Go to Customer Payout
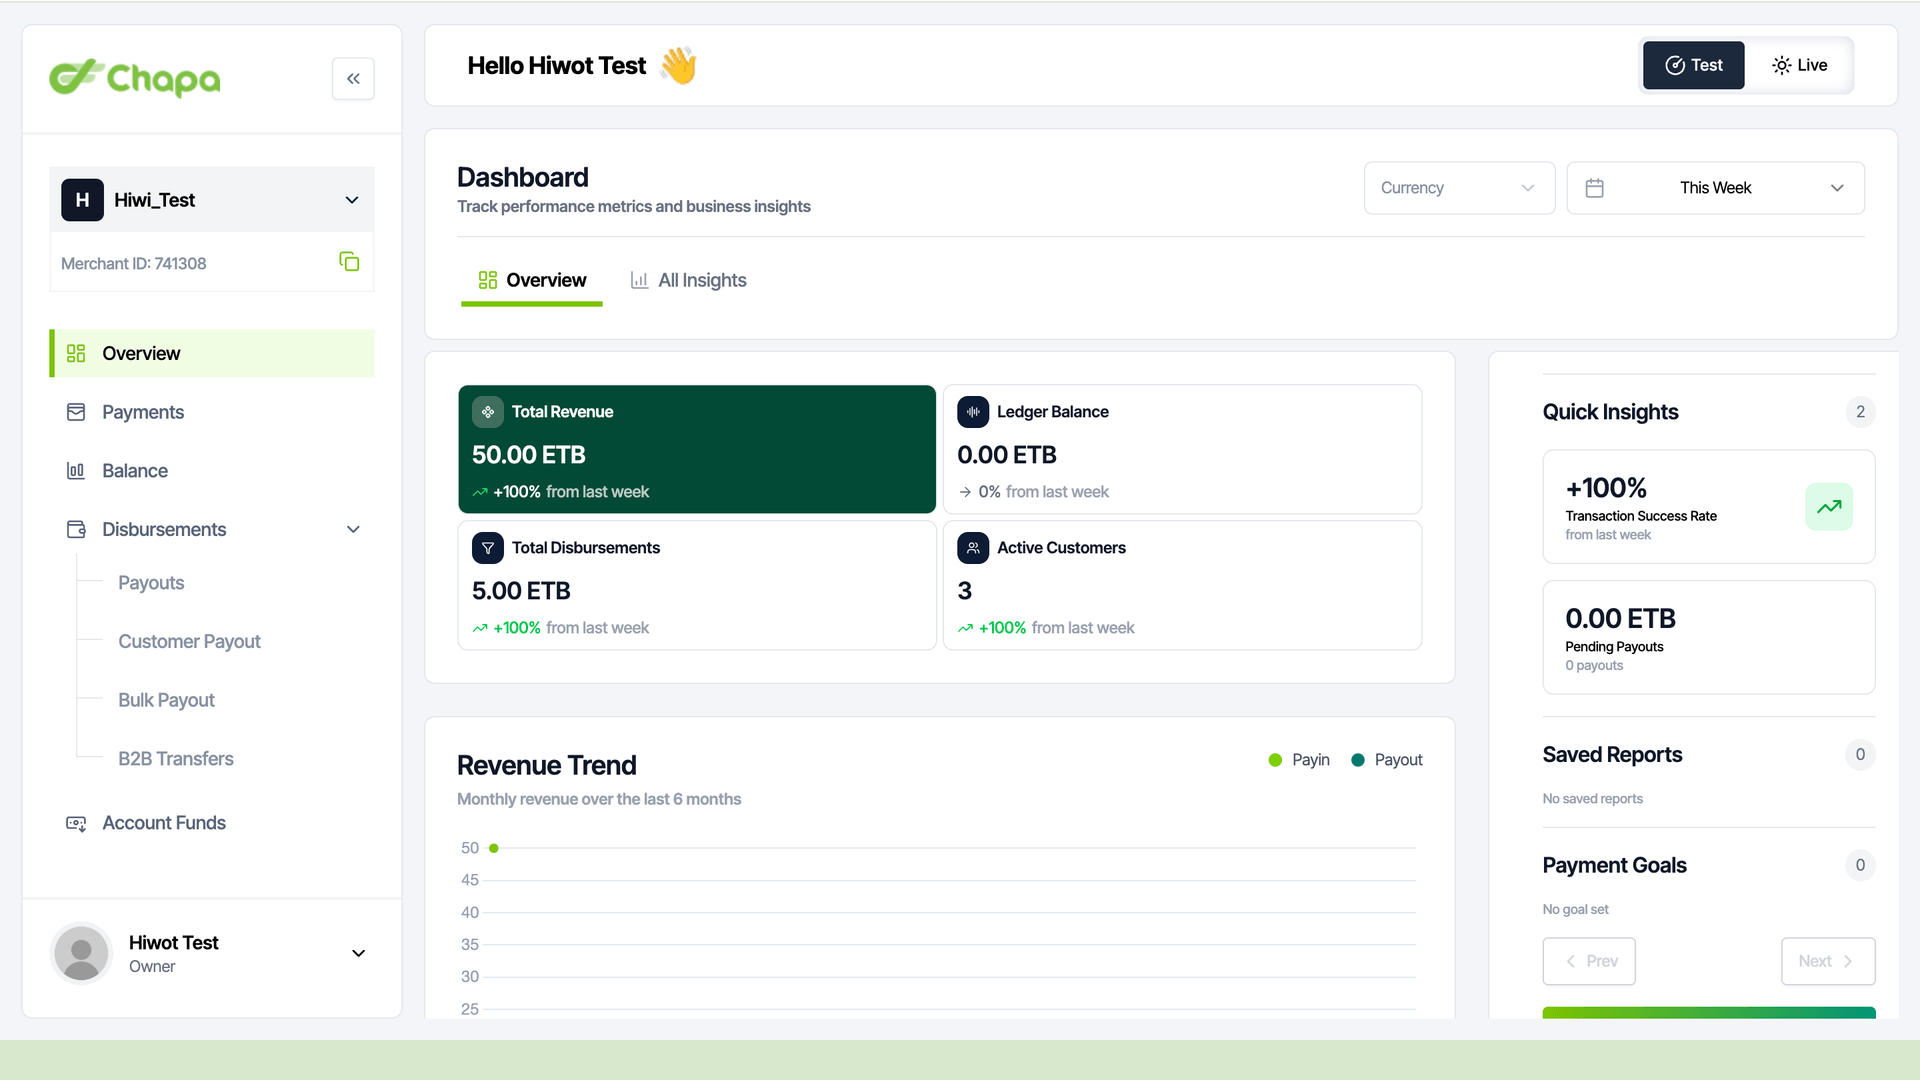The height and width of the screenshot is (1080, 1920). click(x=189, y=641)
